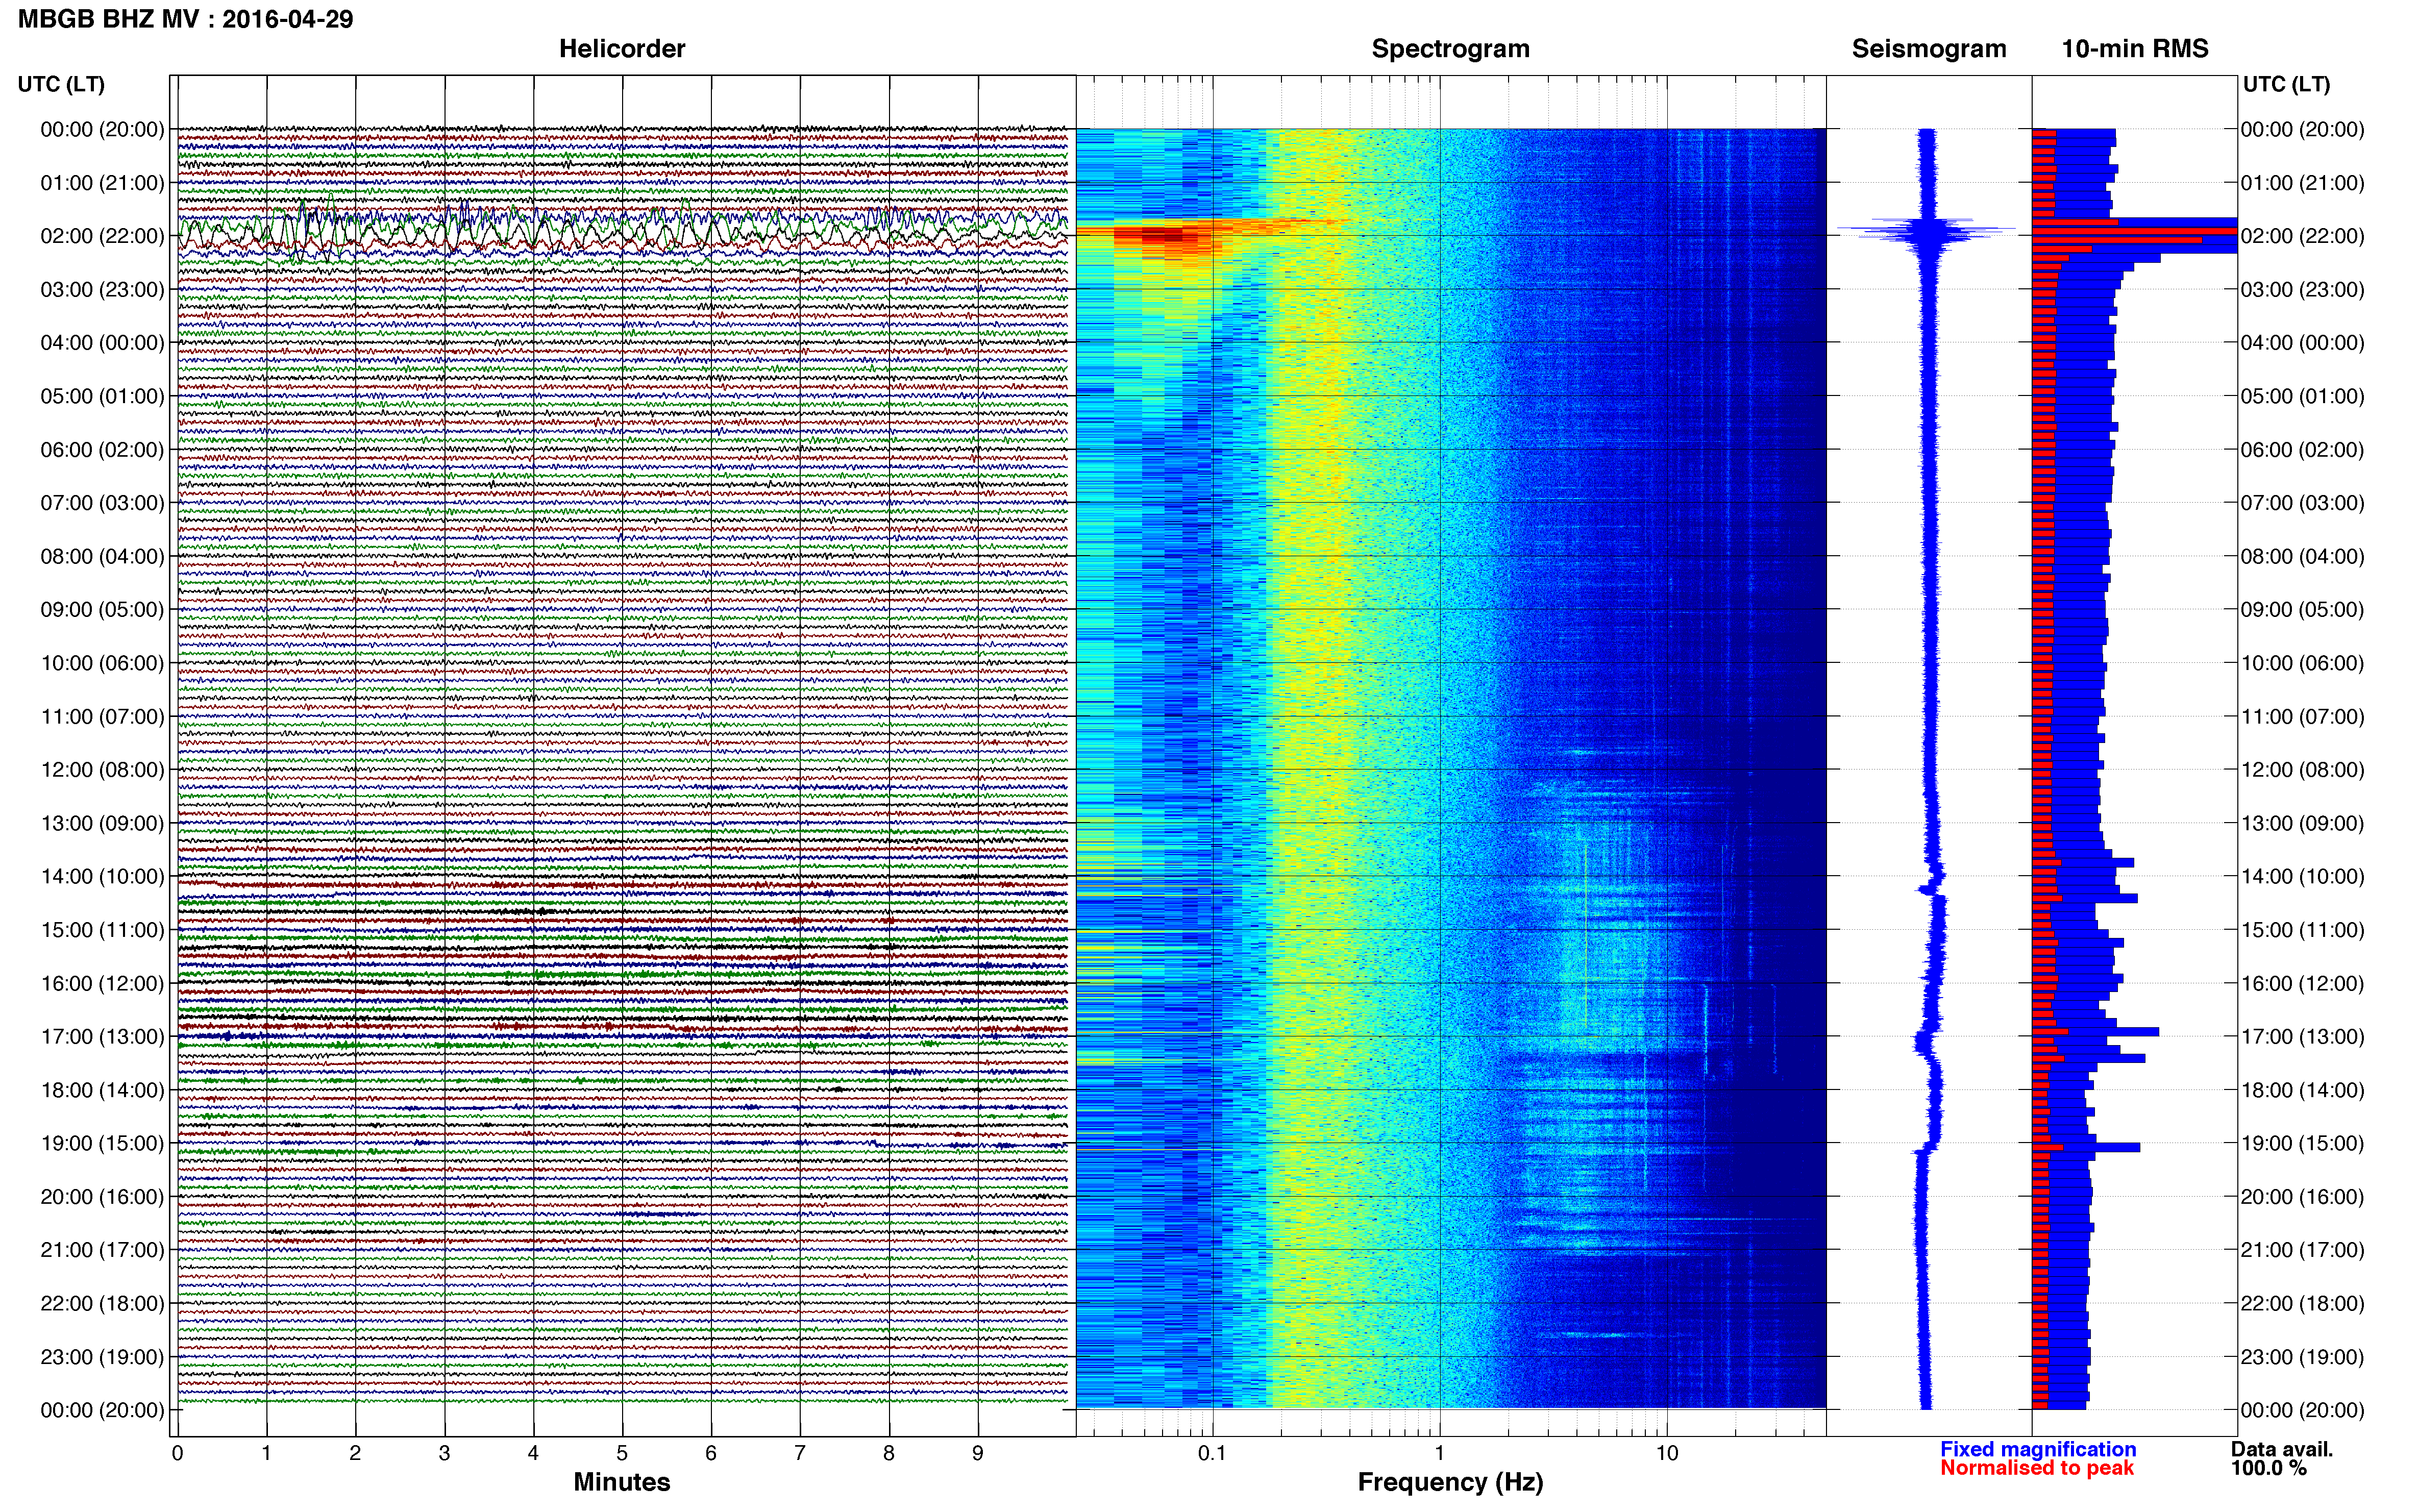The image size is (2419, 1512).
Task: Click left time label 11:00 (07:00)
Action: pos(102,717)
